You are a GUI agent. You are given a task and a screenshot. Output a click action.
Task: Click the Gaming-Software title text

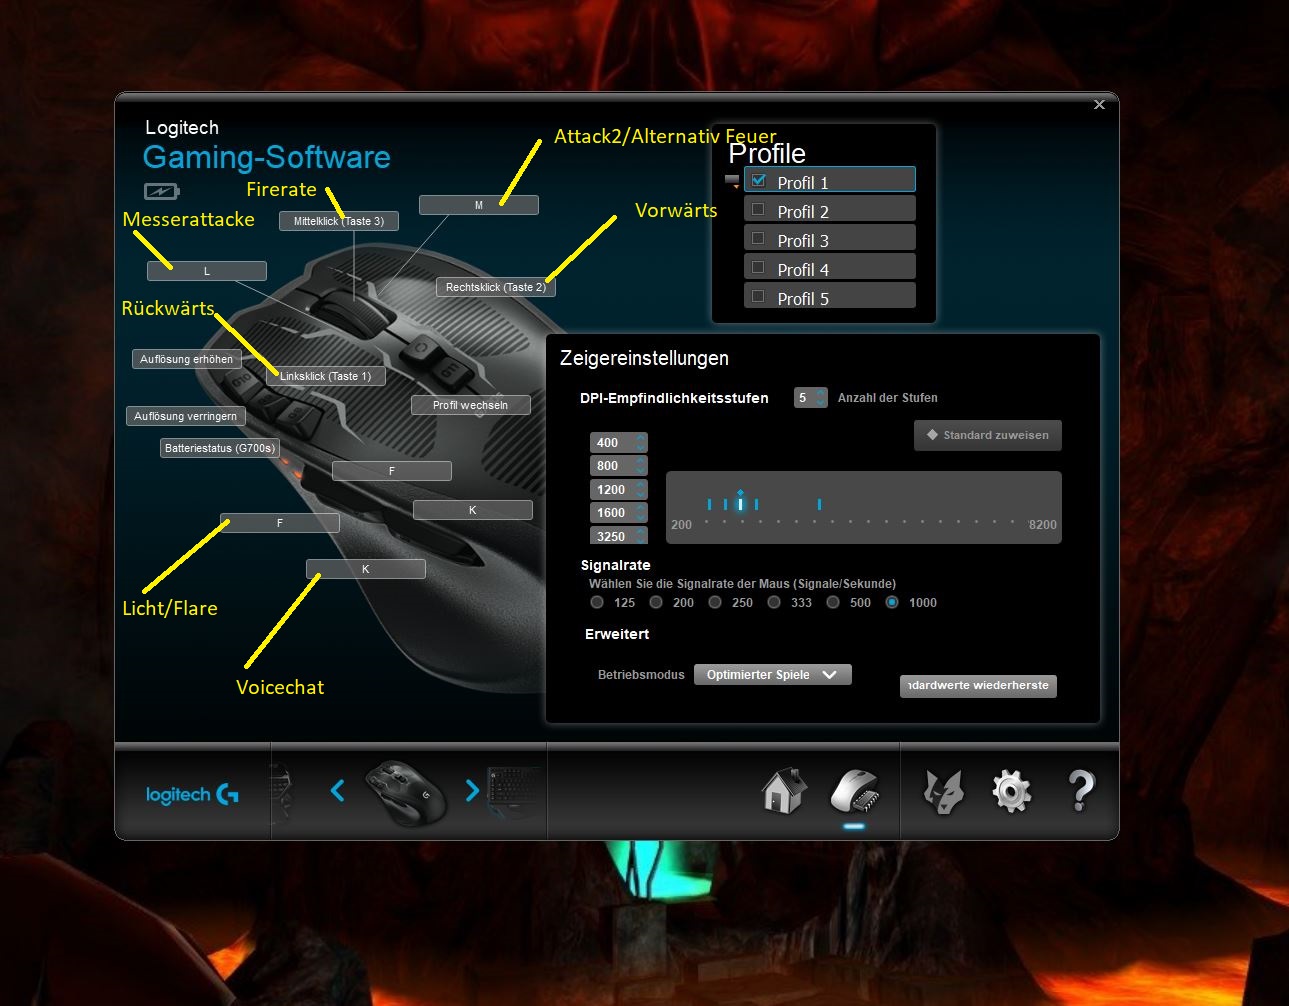click(267, 157)
